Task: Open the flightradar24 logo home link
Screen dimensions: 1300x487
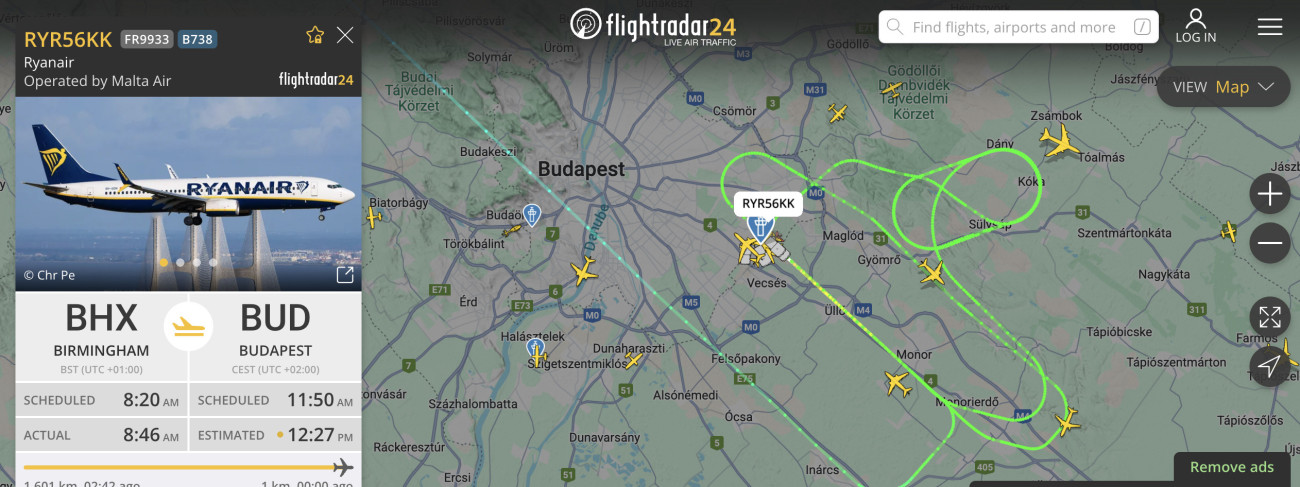Action: pyautogui.click(x=652, y=26)
